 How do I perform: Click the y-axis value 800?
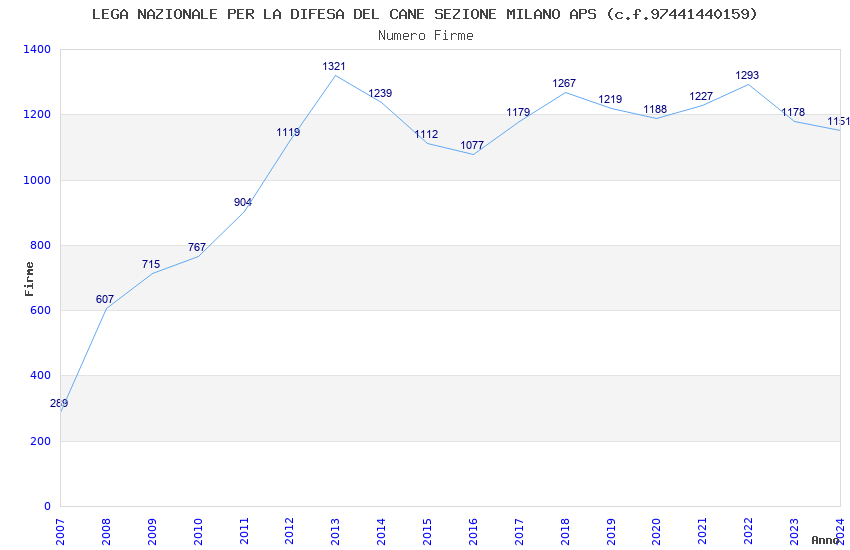pyautogui.click(x=41, y=245)
